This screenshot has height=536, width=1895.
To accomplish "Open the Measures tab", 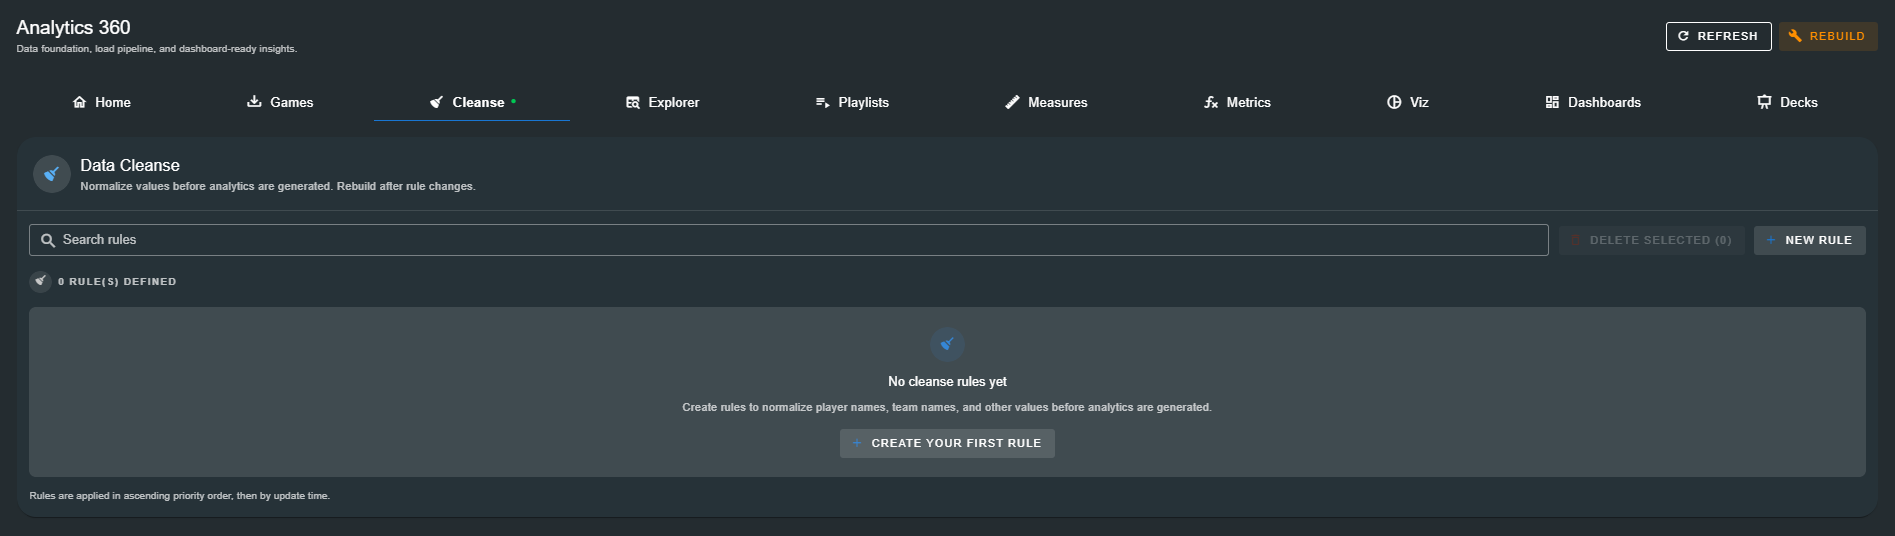I will pyautogui.click(x=1046, y=102).
